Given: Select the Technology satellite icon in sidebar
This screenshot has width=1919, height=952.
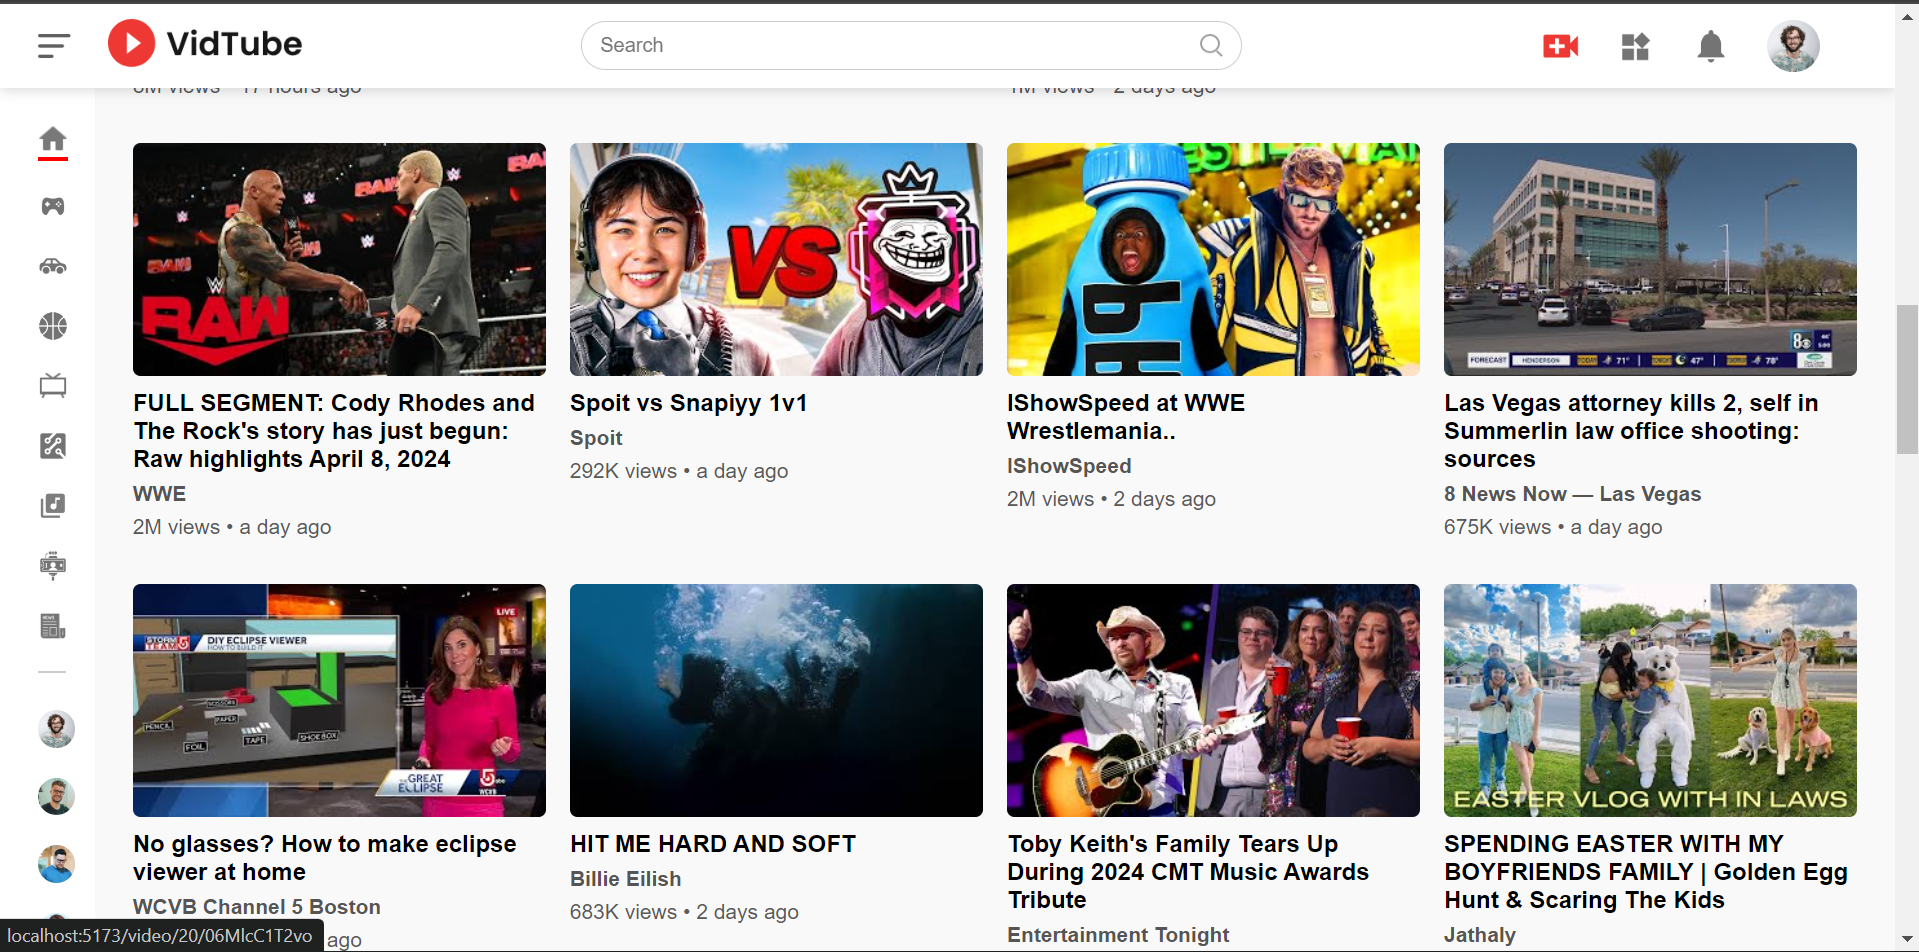Looking at the screenshot, I should (53, 446).
